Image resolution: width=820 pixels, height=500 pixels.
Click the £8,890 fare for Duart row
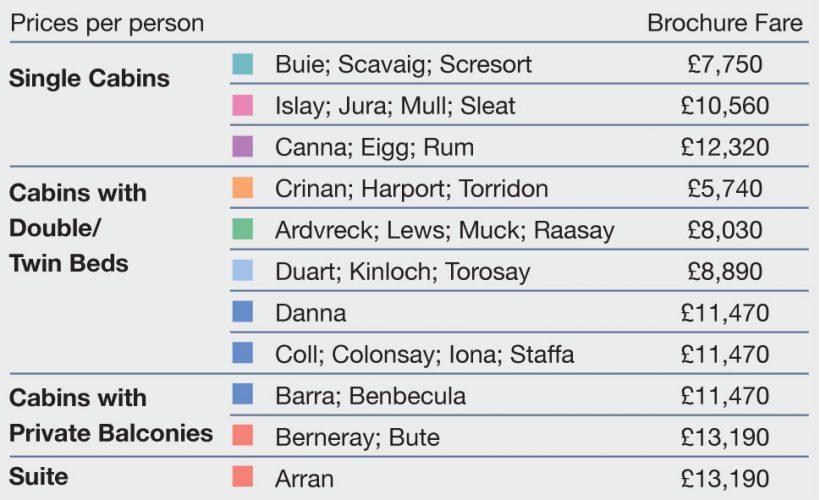[725, 272]
